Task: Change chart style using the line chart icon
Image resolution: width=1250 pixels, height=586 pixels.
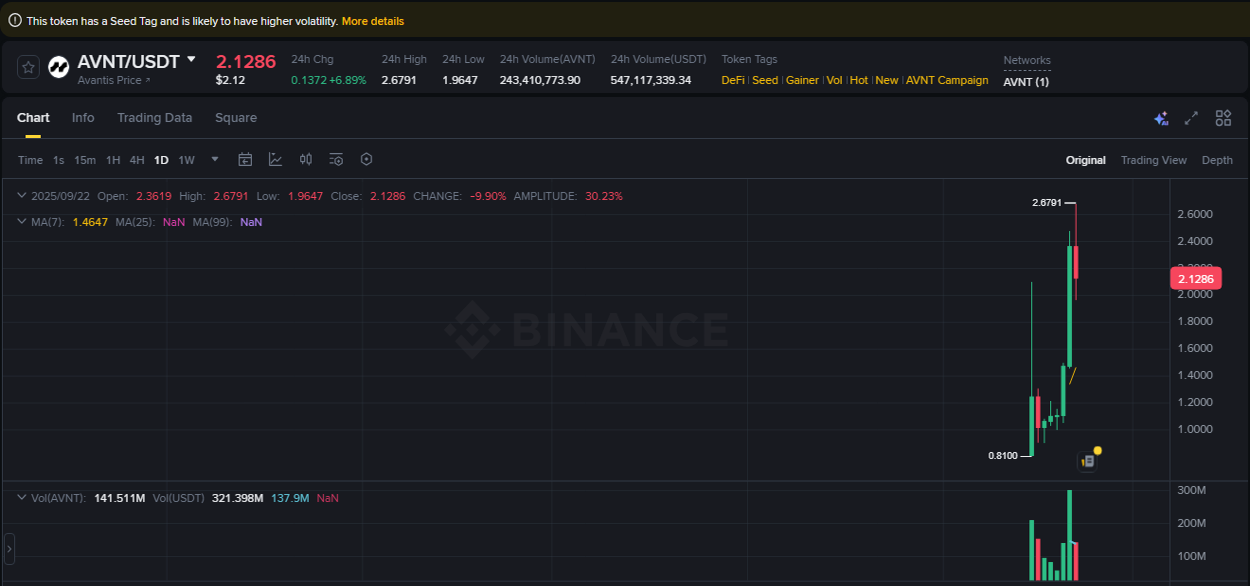Action: [275, 159]
